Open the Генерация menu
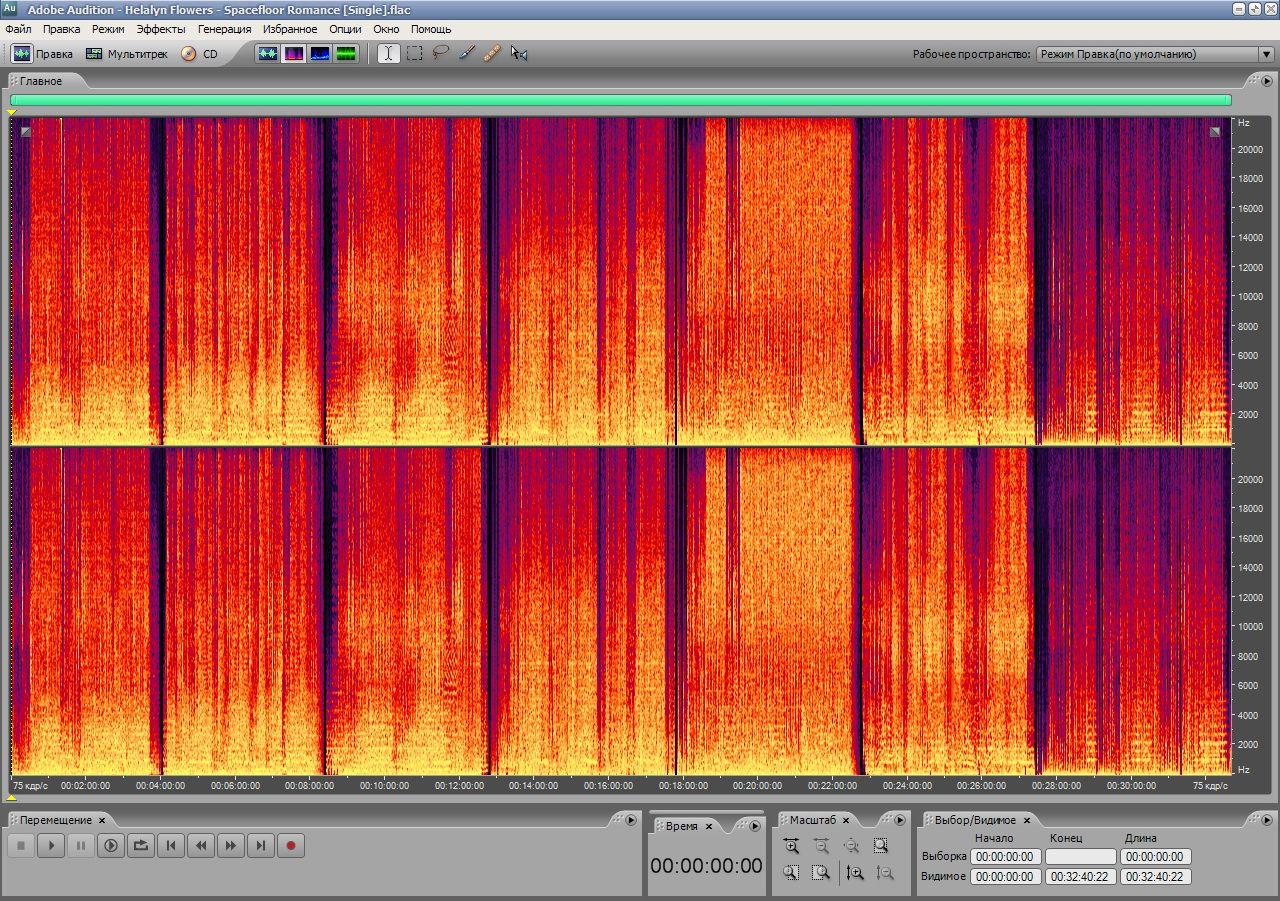 224,29
